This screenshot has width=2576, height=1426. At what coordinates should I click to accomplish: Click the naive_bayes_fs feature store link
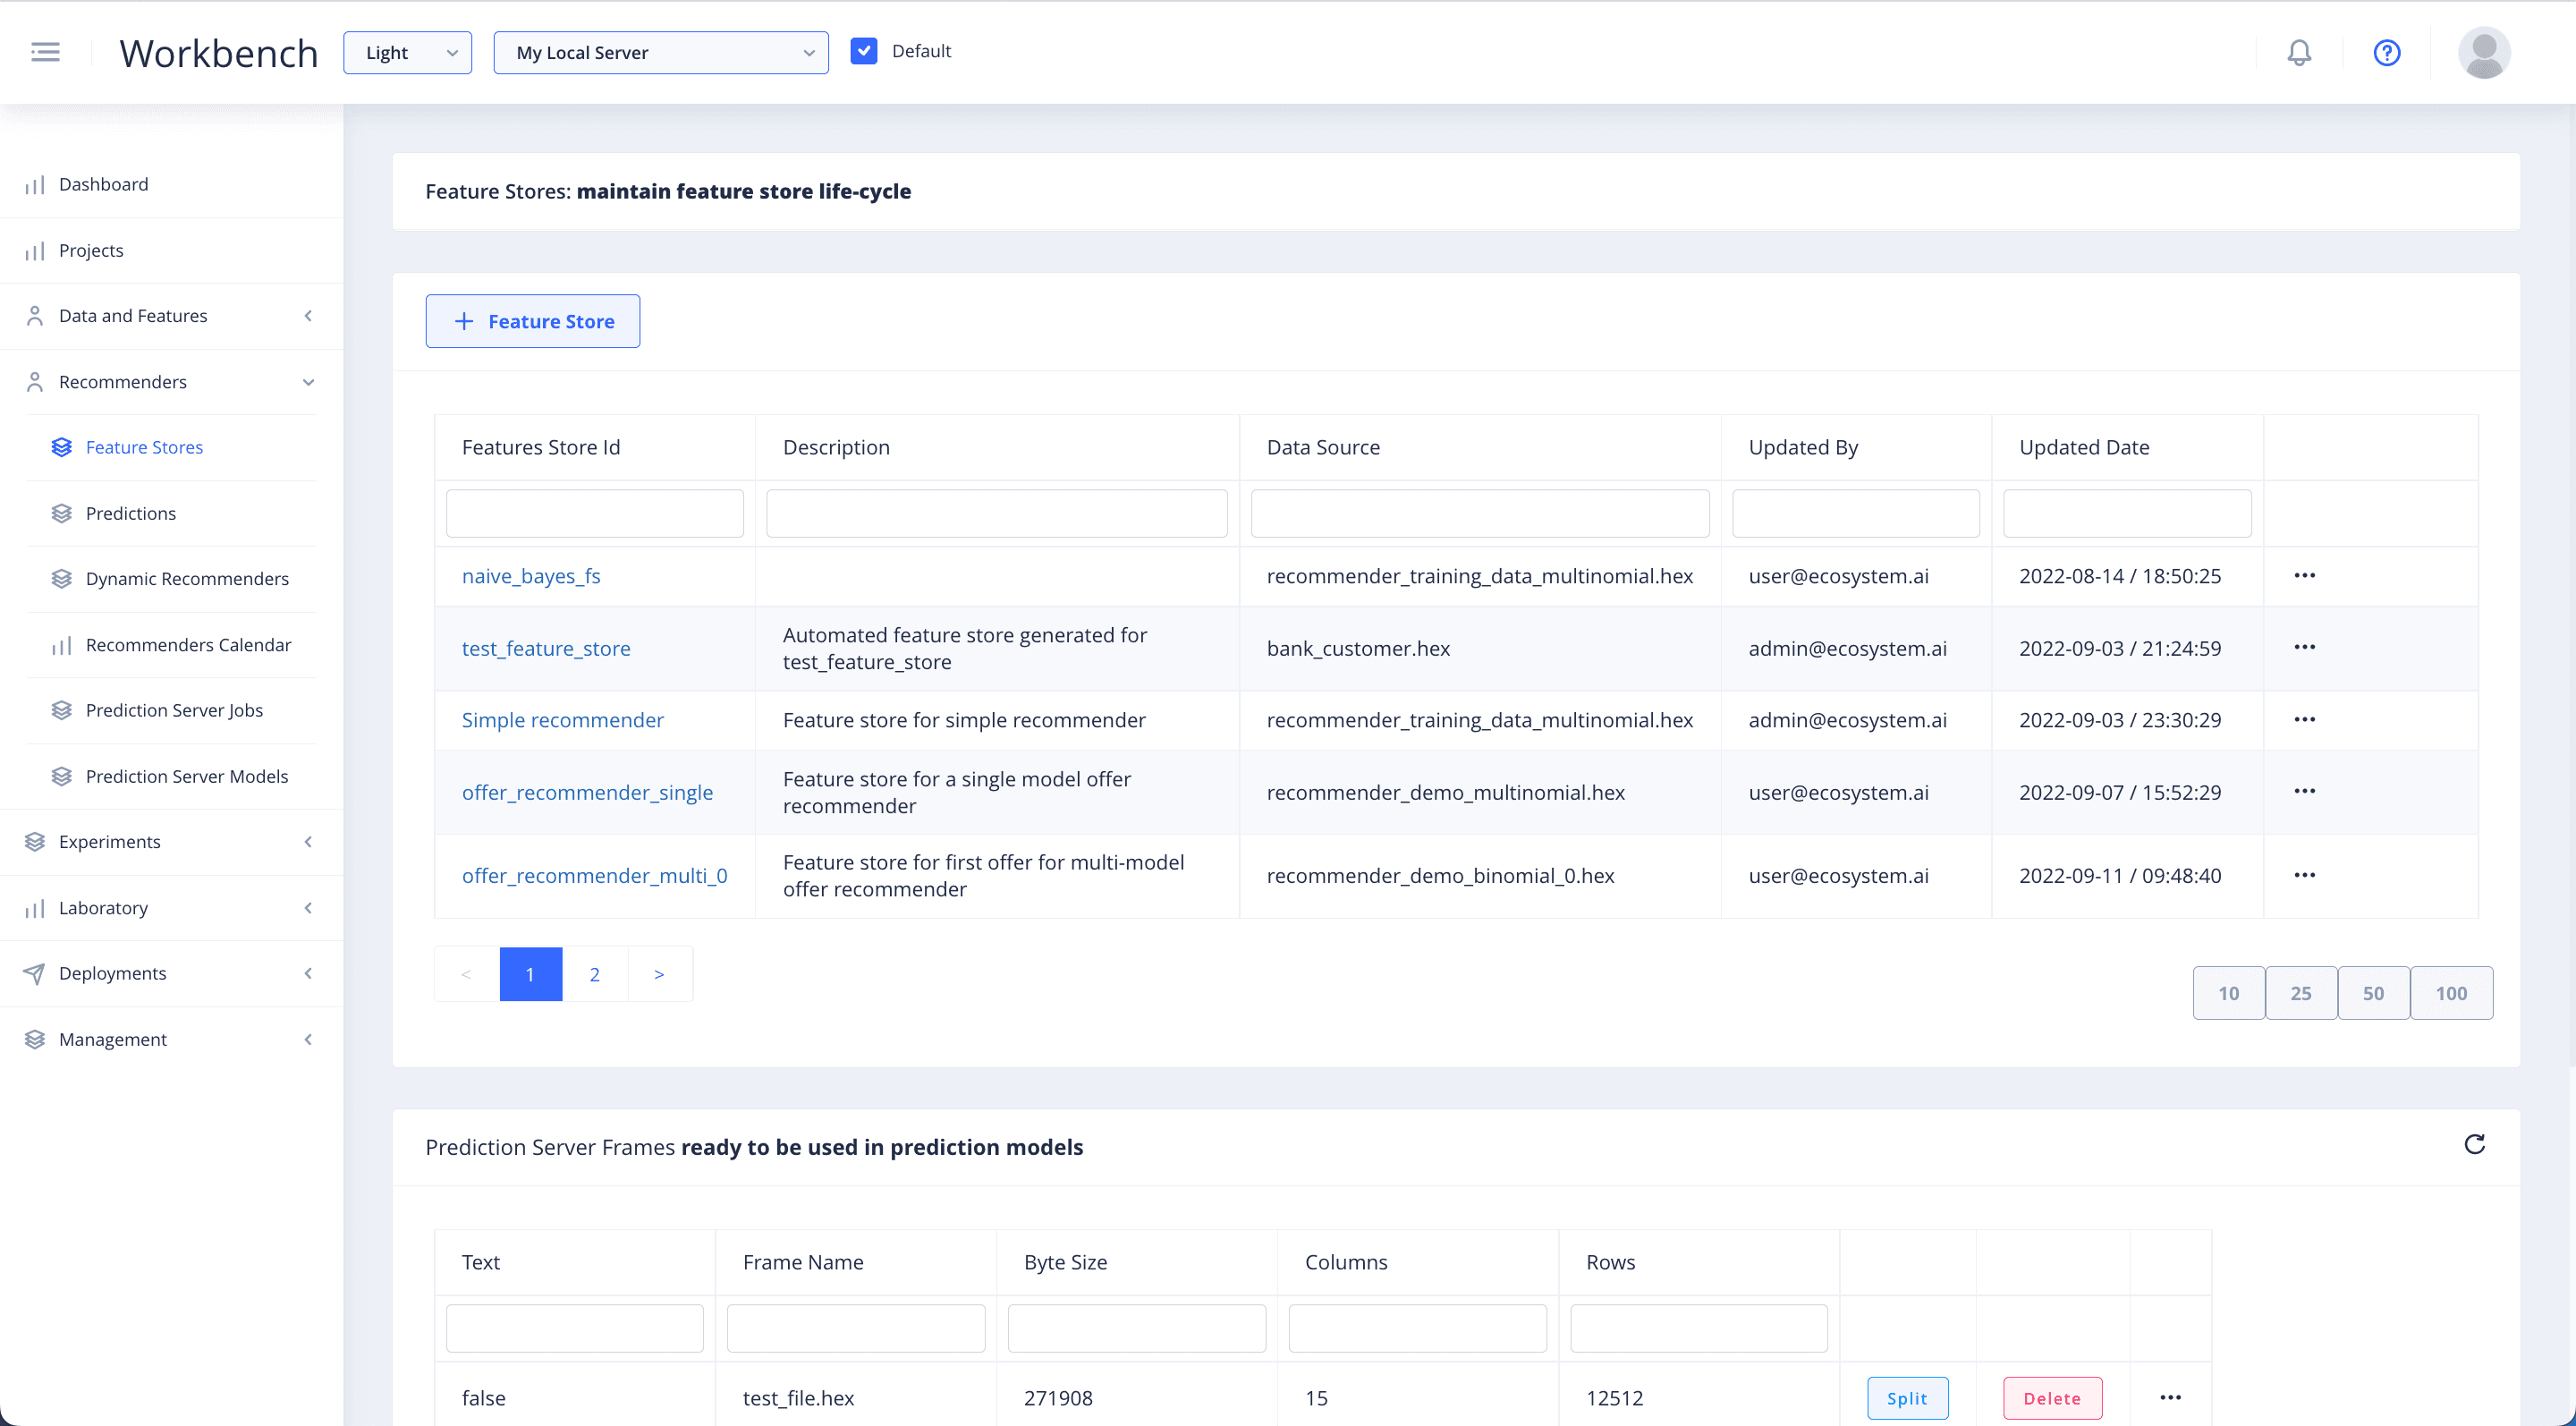[x=530, y=576]
